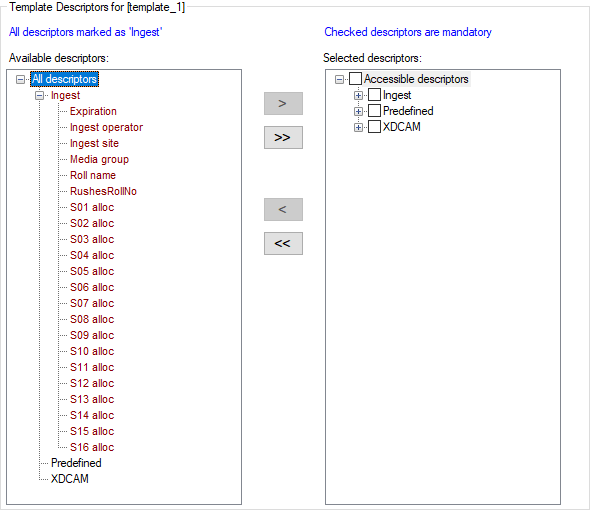Check the XDCAM checkbox in Selected descriptors

click(x=374, y=127)
